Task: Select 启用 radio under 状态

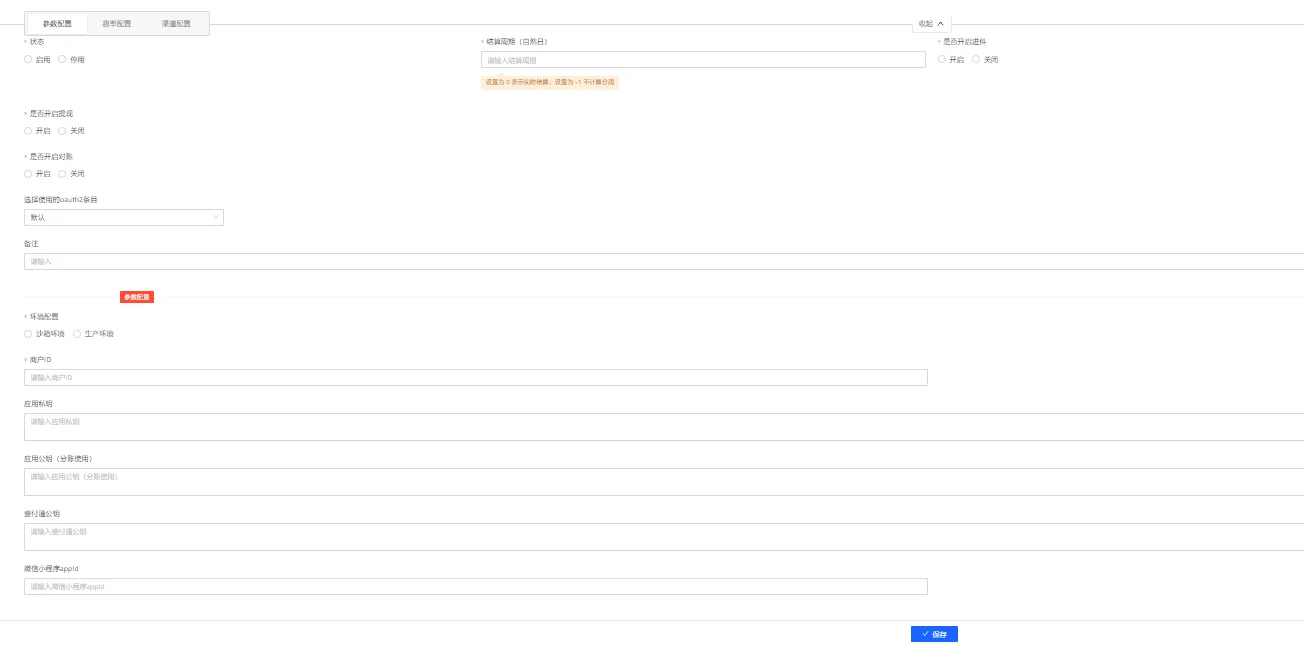Action: pyautogui.click(x=29, y=60)
